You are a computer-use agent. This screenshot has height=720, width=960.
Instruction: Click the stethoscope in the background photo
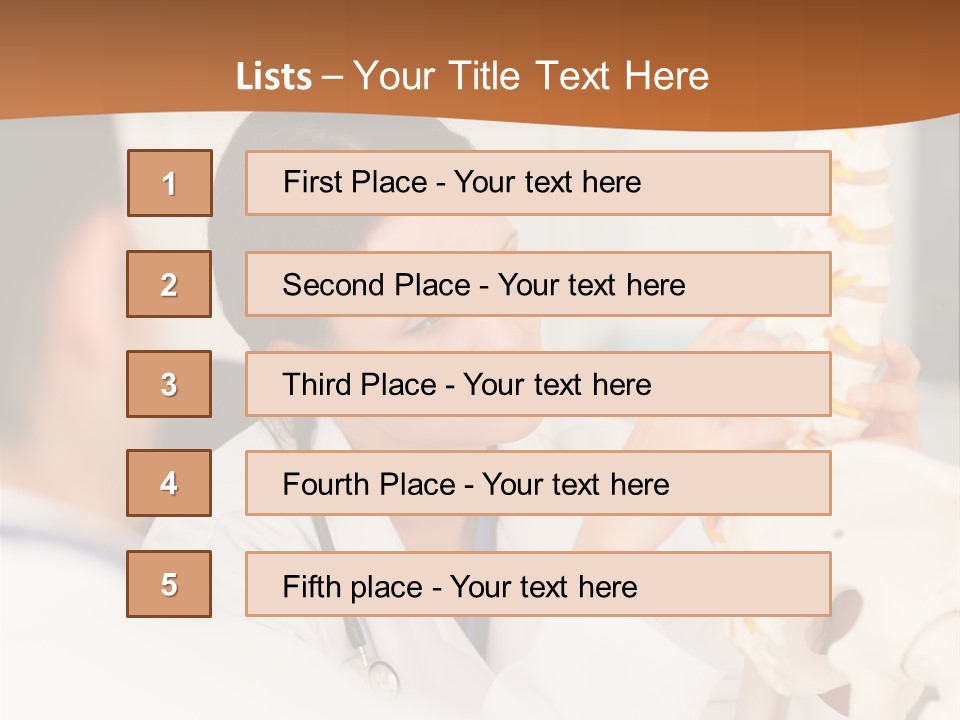[372, 660]
